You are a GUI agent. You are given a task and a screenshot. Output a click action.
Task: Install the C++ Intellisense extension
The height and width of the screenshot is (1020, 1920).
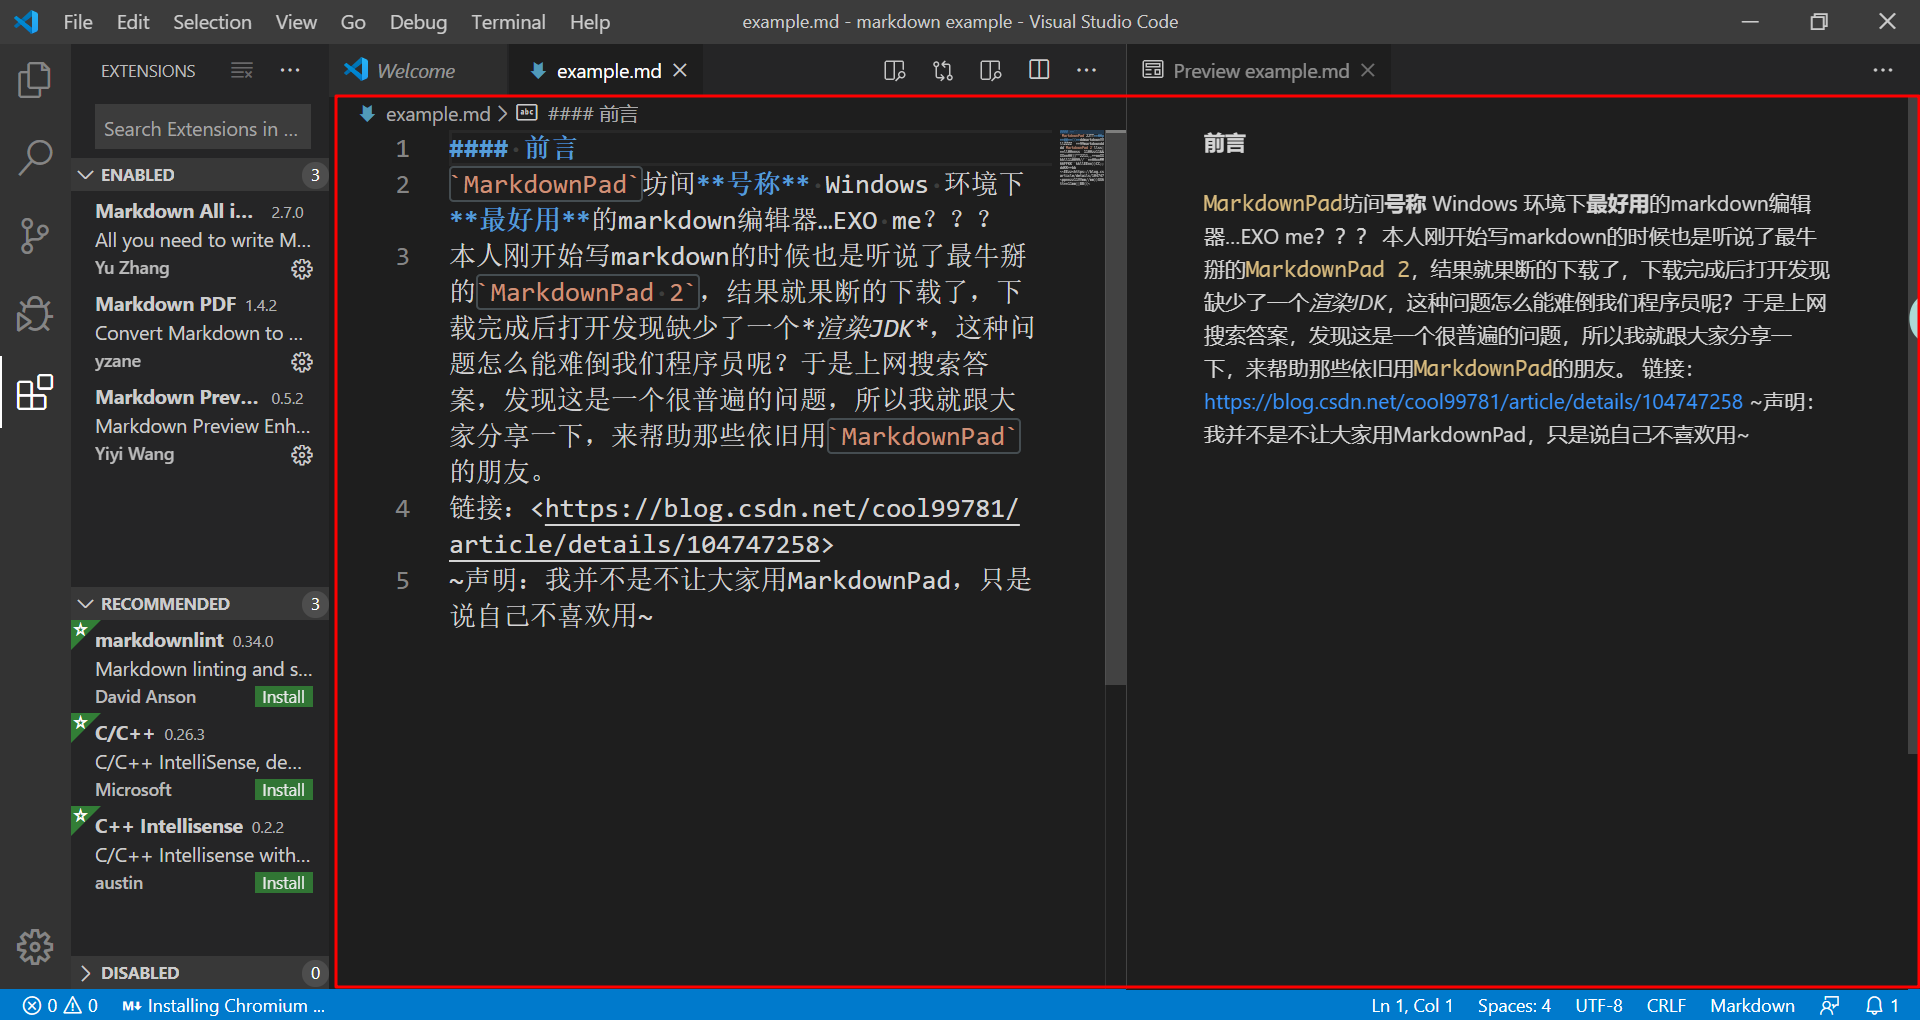click(284, 883)
